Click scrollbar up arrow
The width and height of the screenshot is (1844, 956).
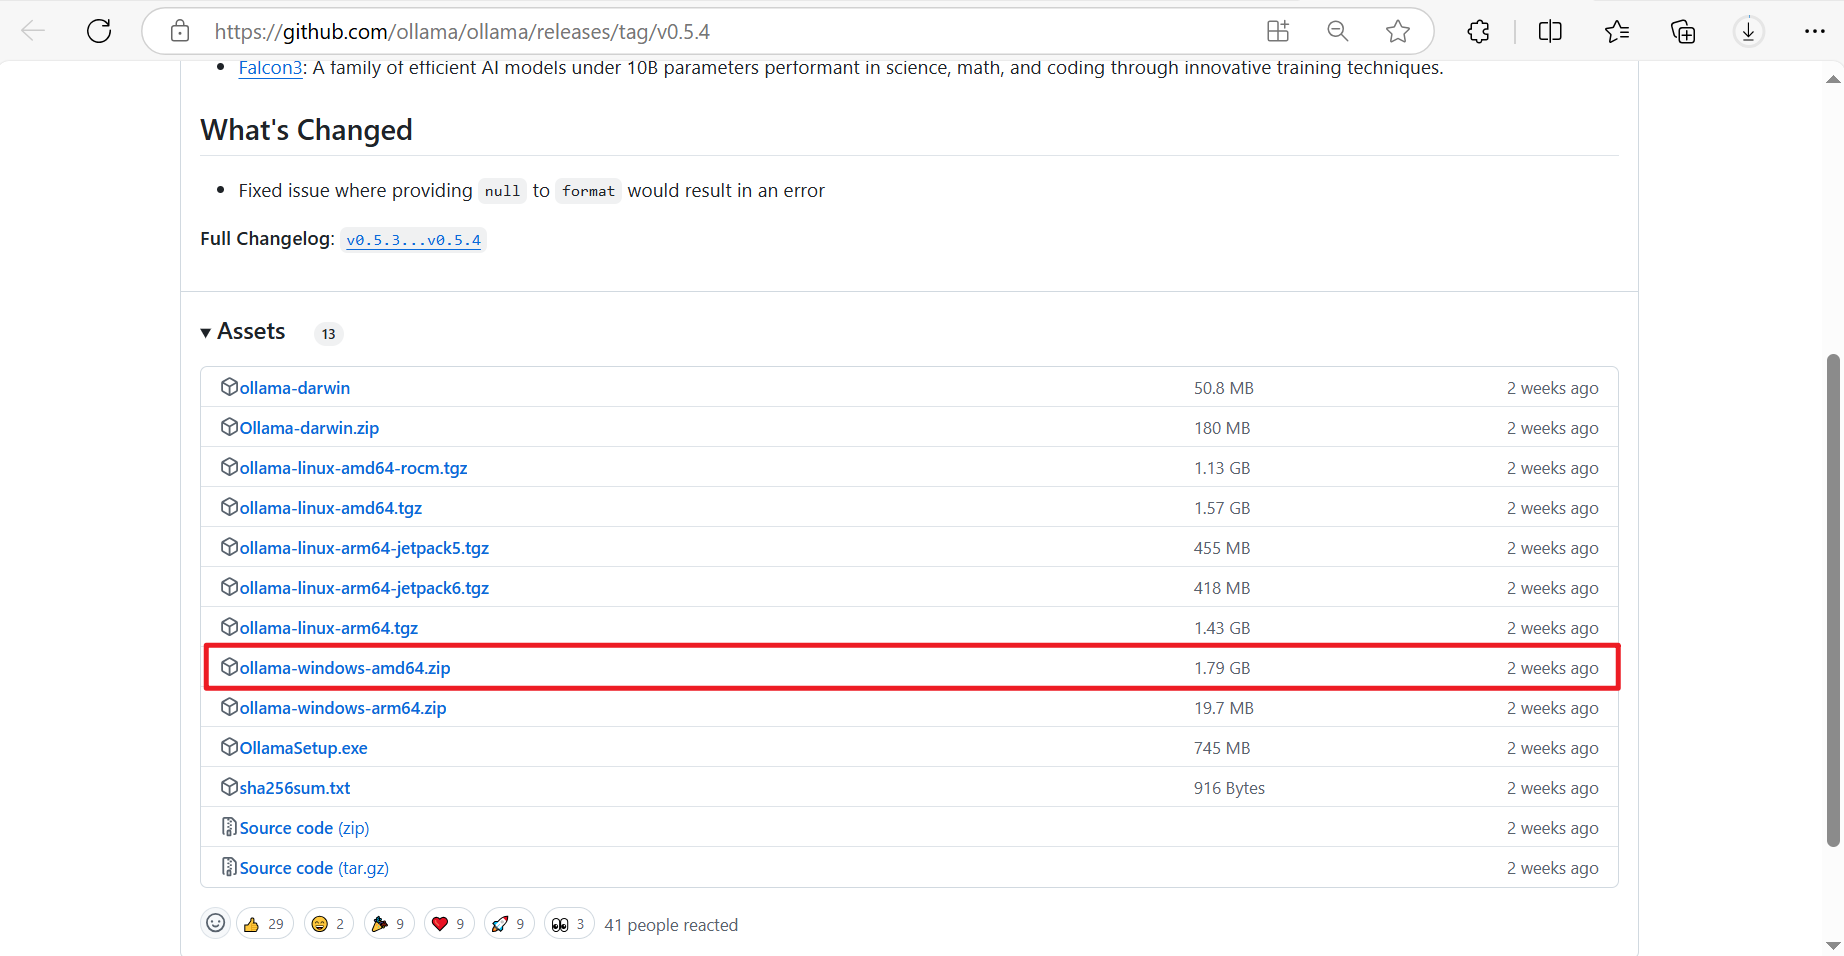click(1833, 78)
